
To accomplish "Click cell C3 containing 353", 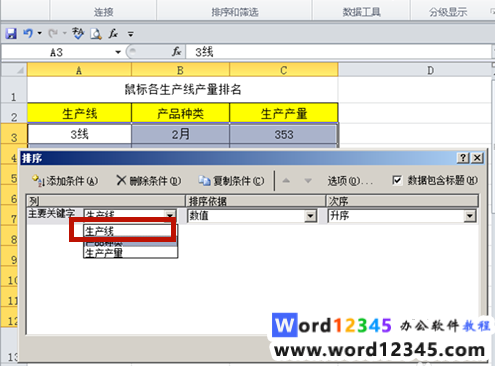I will click(x=284, y=134).
